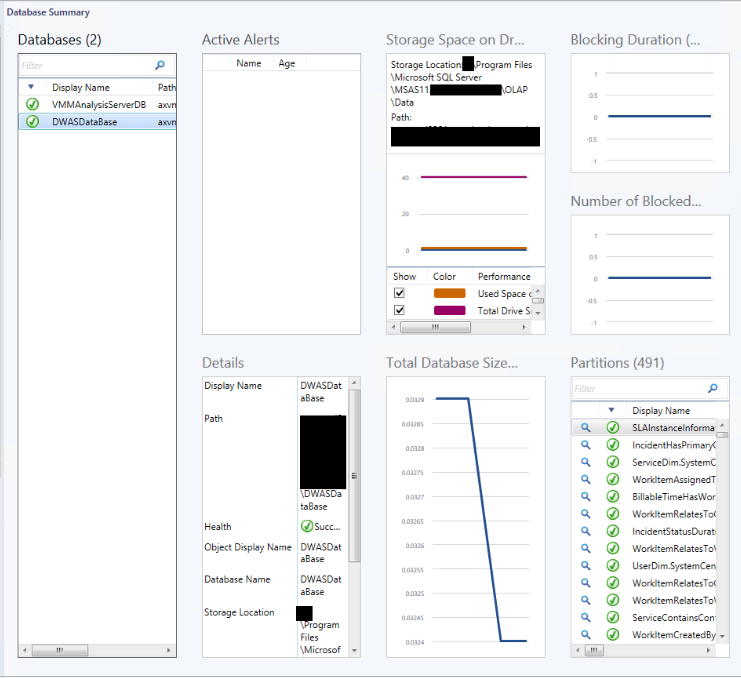741x678 pixels.
Task: Sort Active Alerts by the Age column
Action: 287,63
